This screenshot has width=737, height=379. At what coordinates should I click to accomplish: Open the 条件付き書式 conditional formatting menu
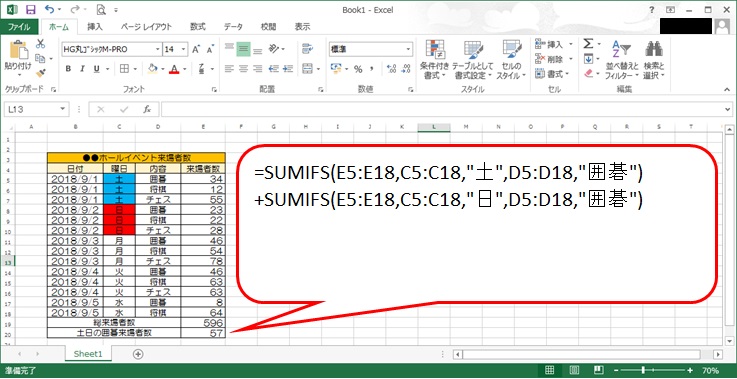[434, 59]
